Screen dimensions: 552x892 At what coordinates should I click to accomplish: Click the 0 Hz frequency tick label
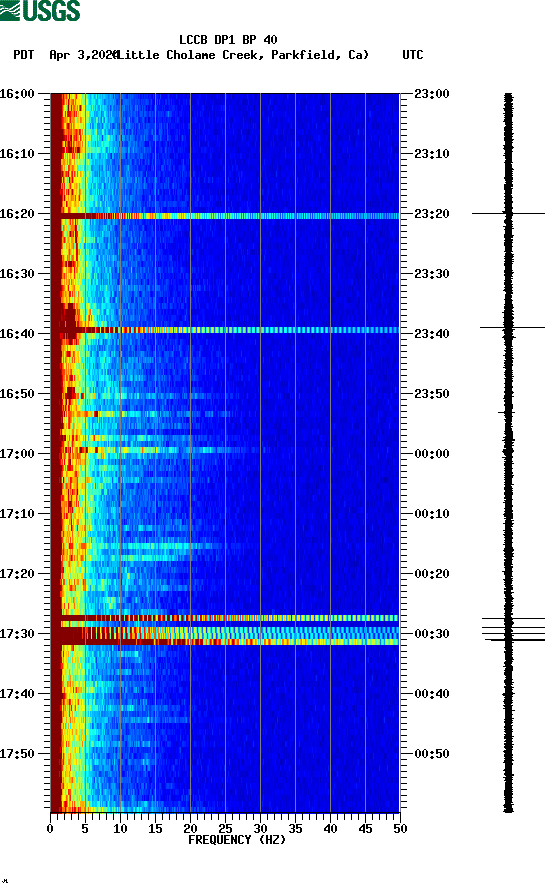click(x=50, y=829)
